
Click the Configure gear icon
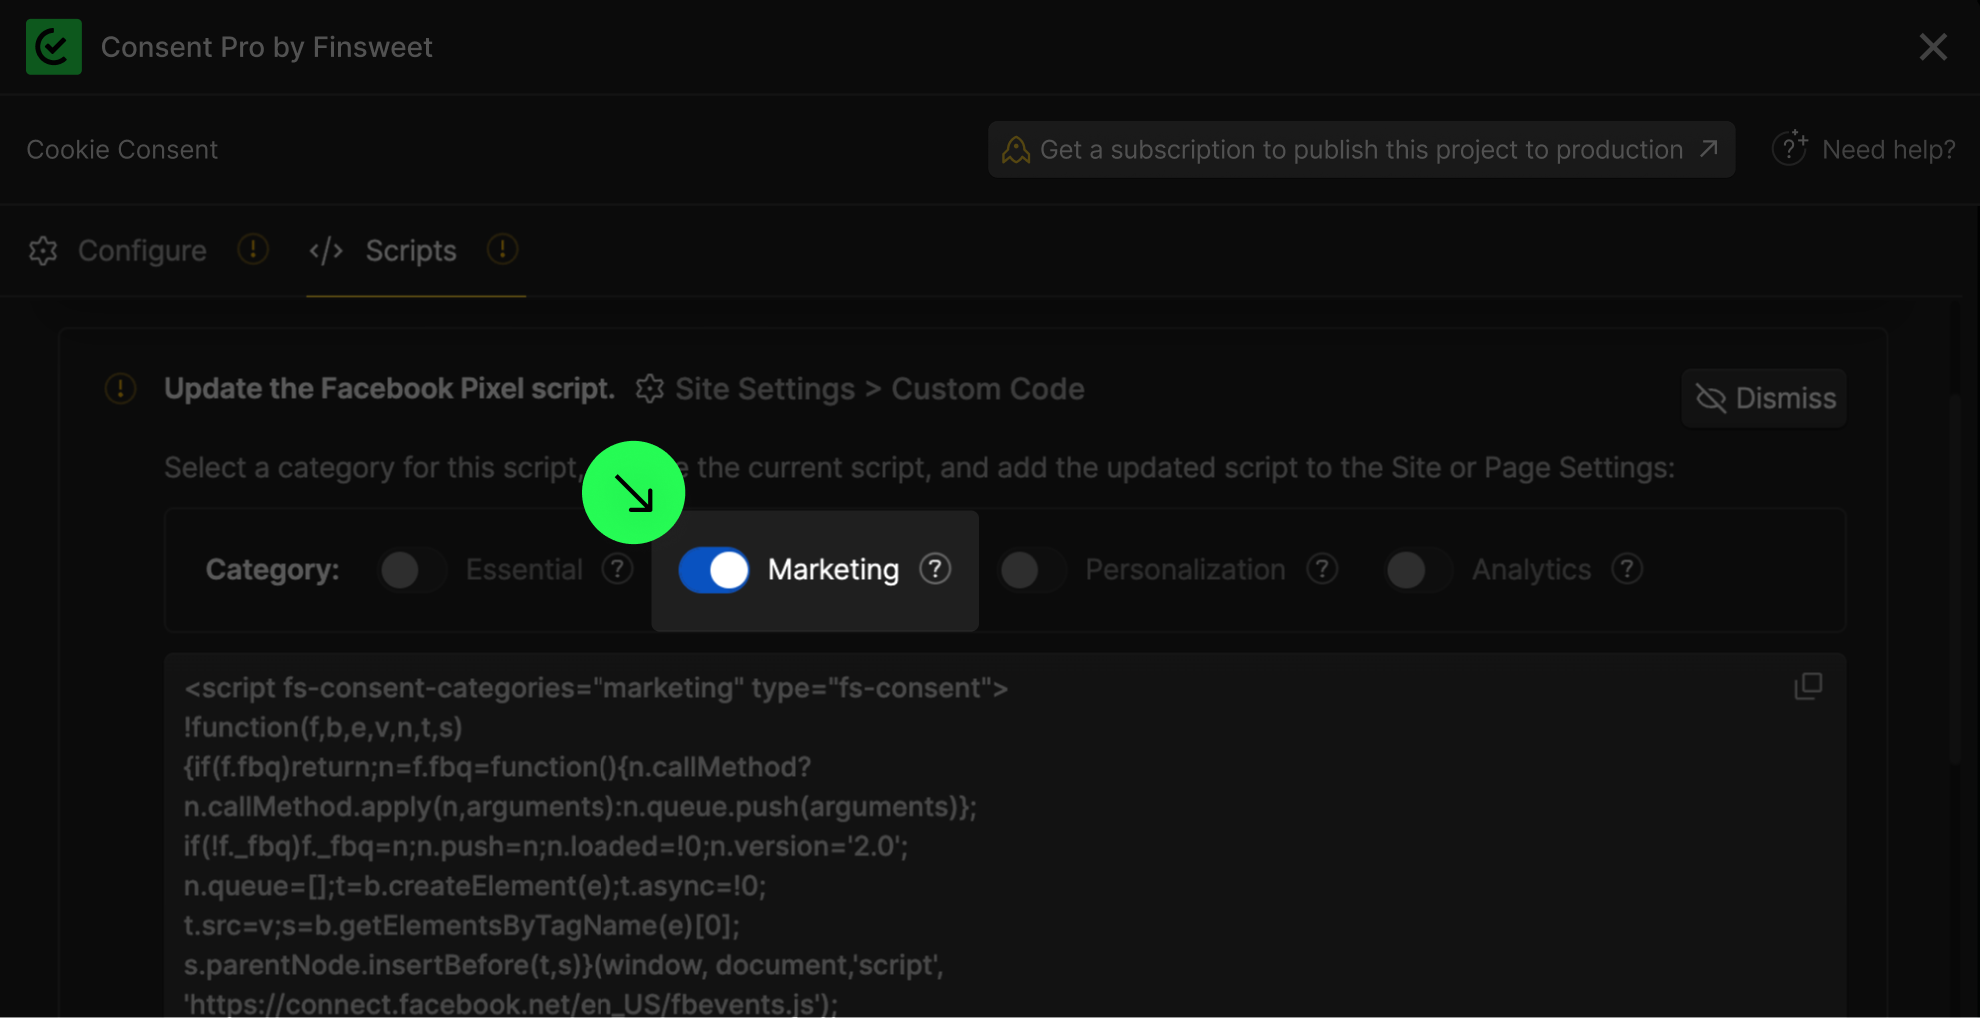pos(43,251)
